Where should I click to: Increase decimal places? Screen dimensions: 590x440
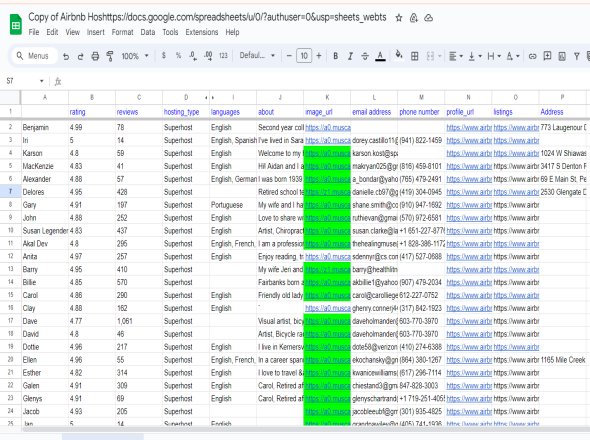click(x=208, y=56)
